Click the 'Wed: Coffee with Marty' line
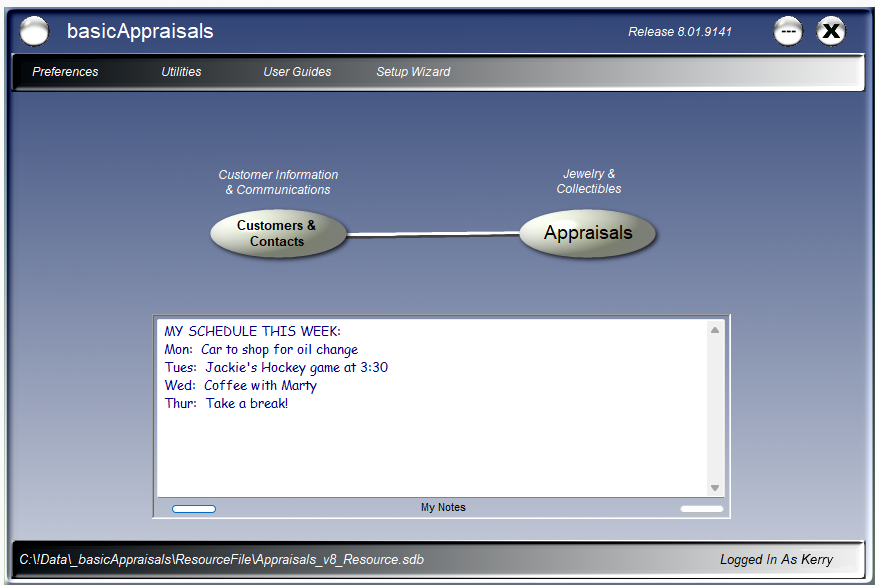This screenshot has width=875, height=585. (241, 385)
